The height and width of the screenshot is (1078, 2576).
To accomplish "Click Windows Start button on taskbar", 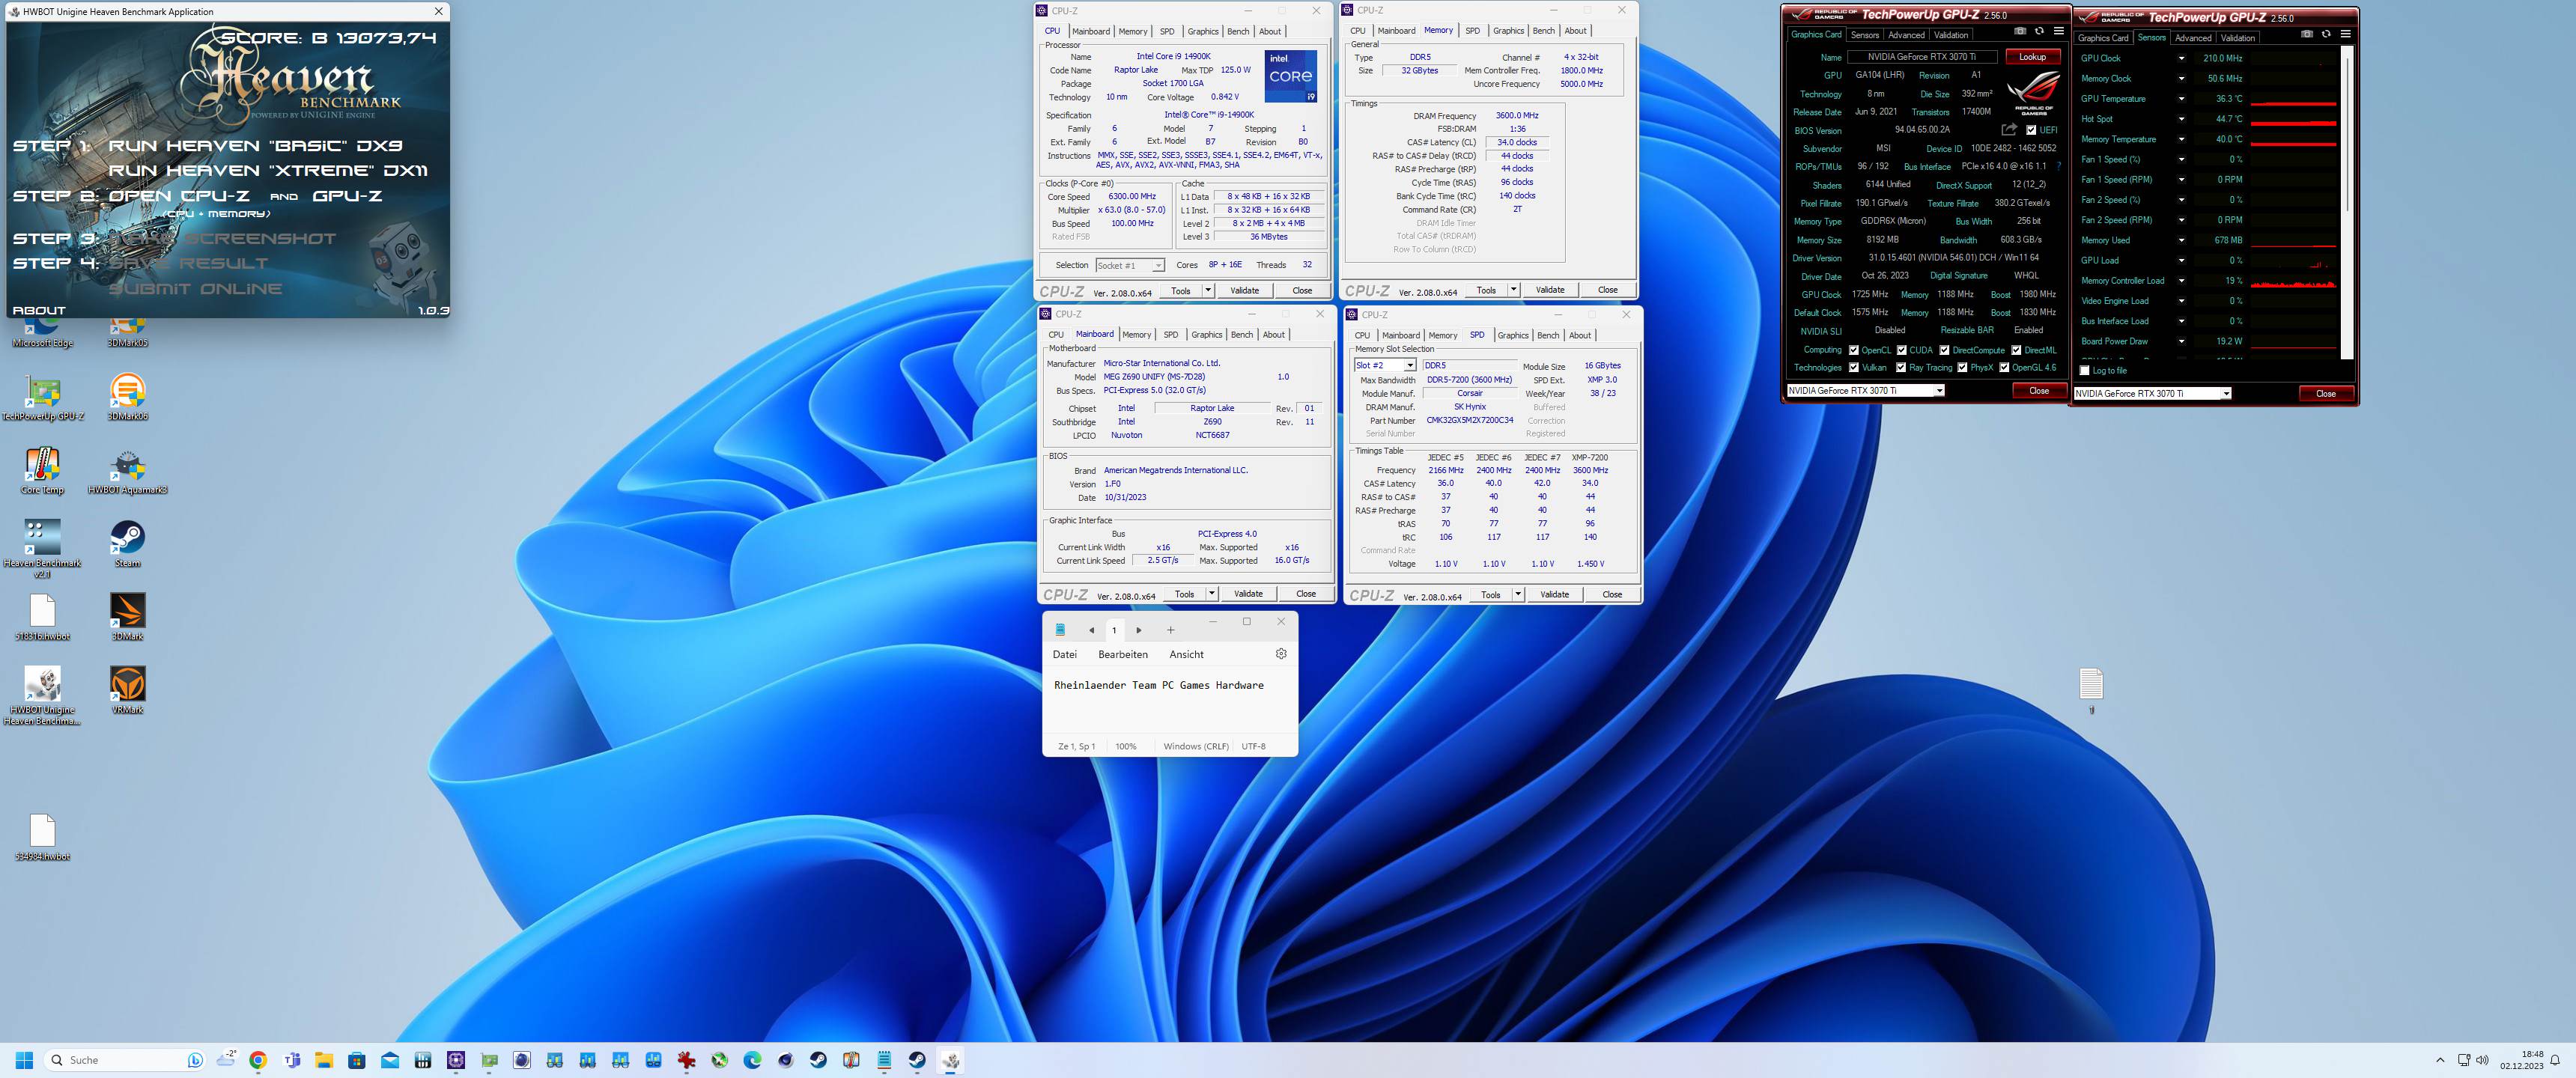I will tap(25, 1060).
